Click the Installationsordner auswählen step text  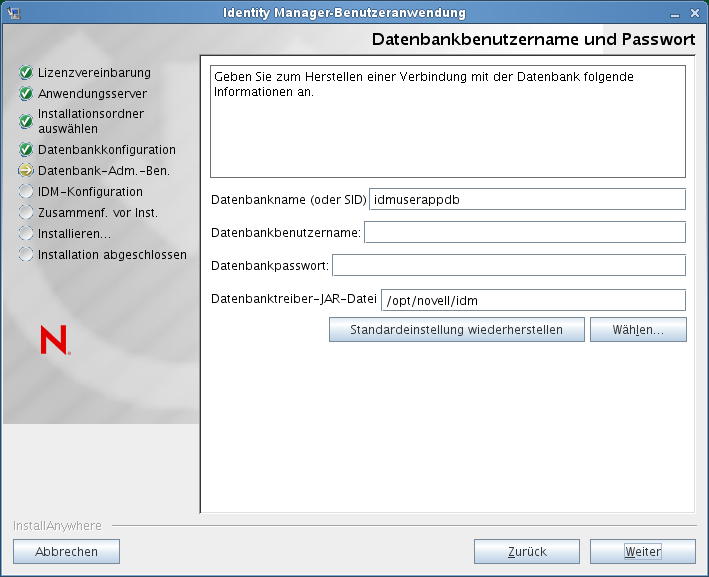pos(90,121)
